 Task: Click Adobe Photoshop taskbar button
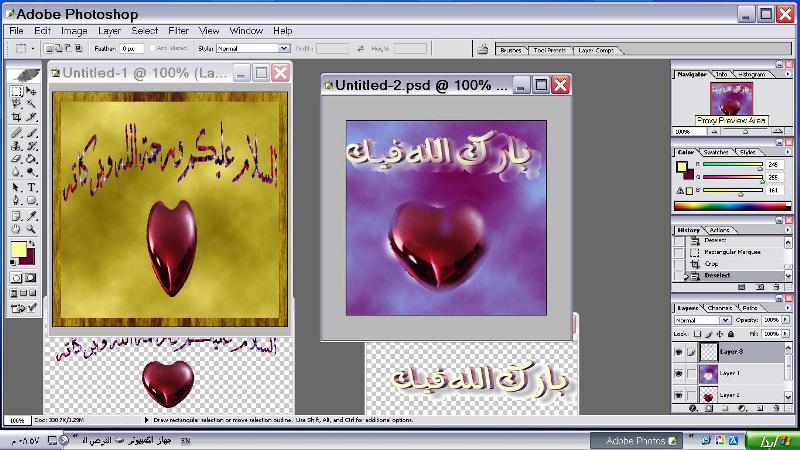point(634,440)
